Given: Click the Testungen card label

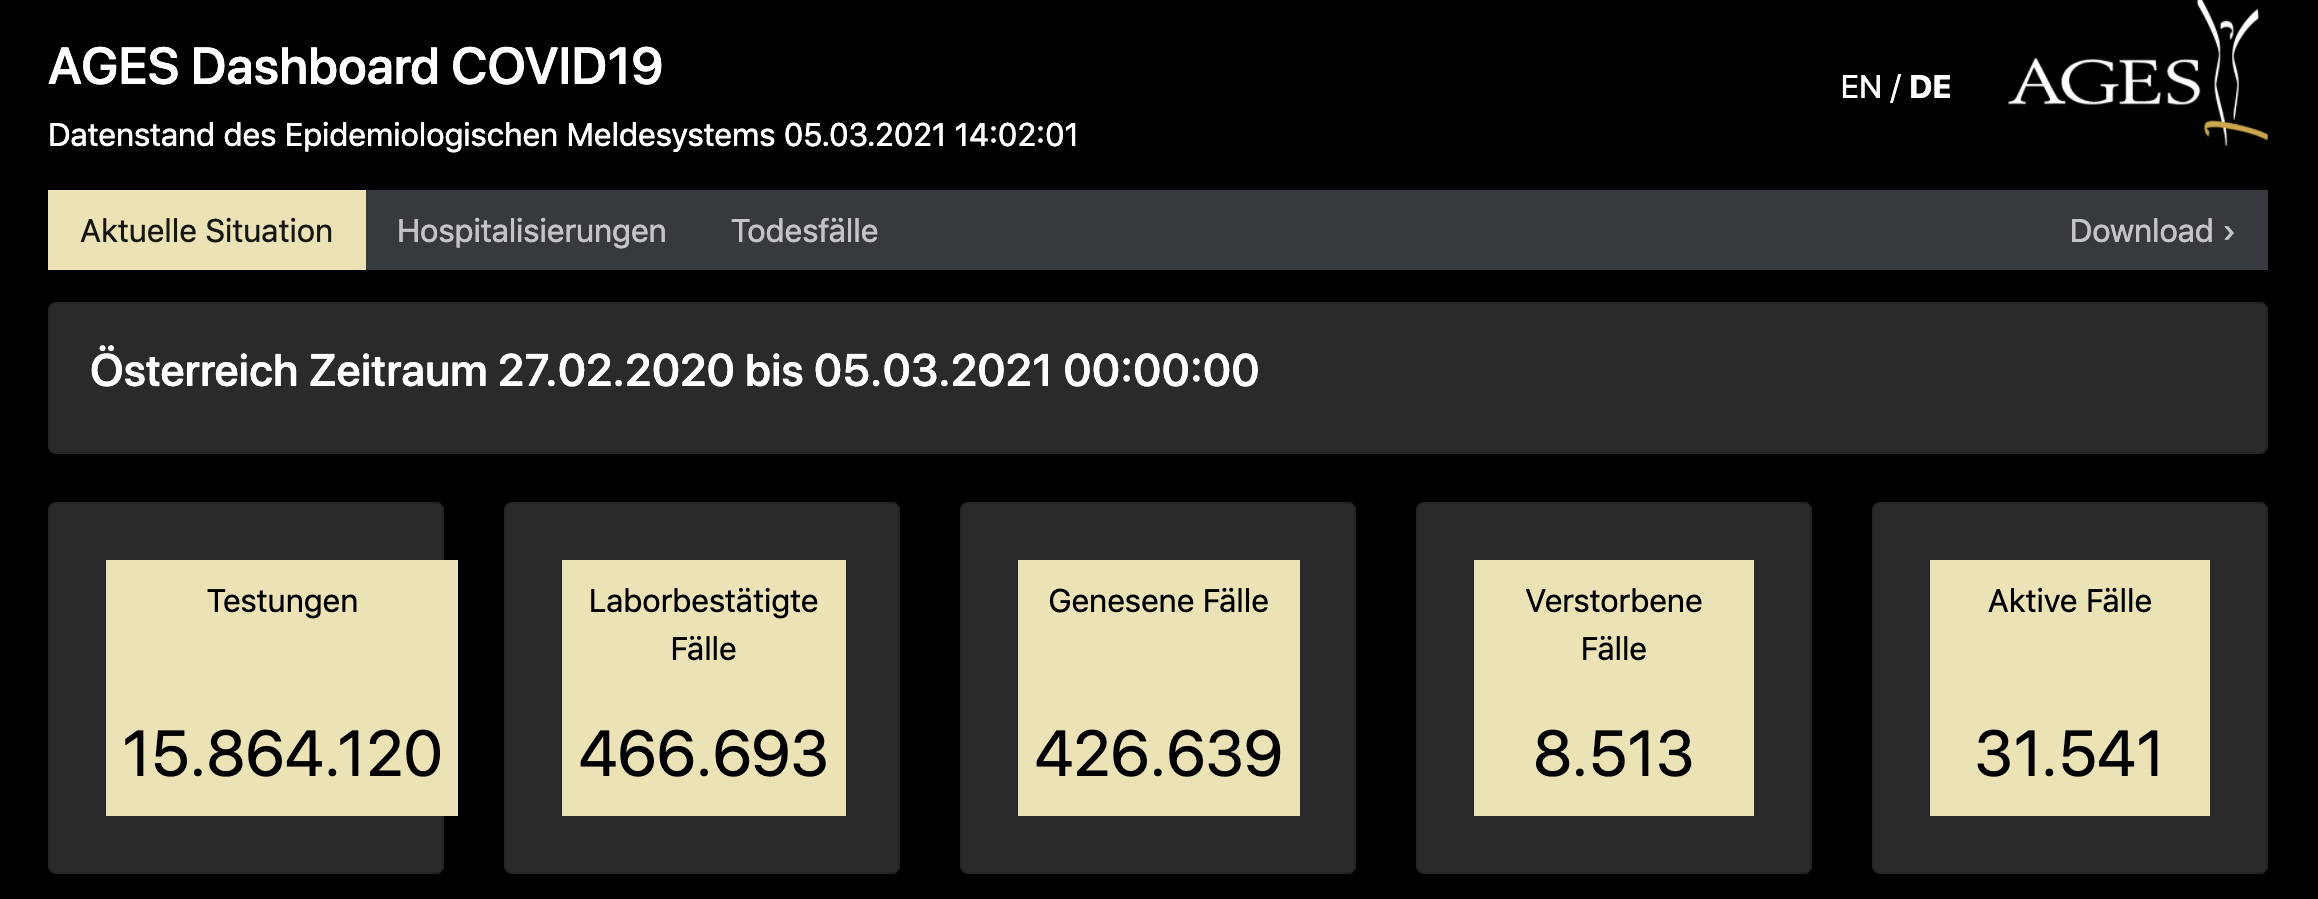Looking at the screenshot, I should [x=282, y=601].
